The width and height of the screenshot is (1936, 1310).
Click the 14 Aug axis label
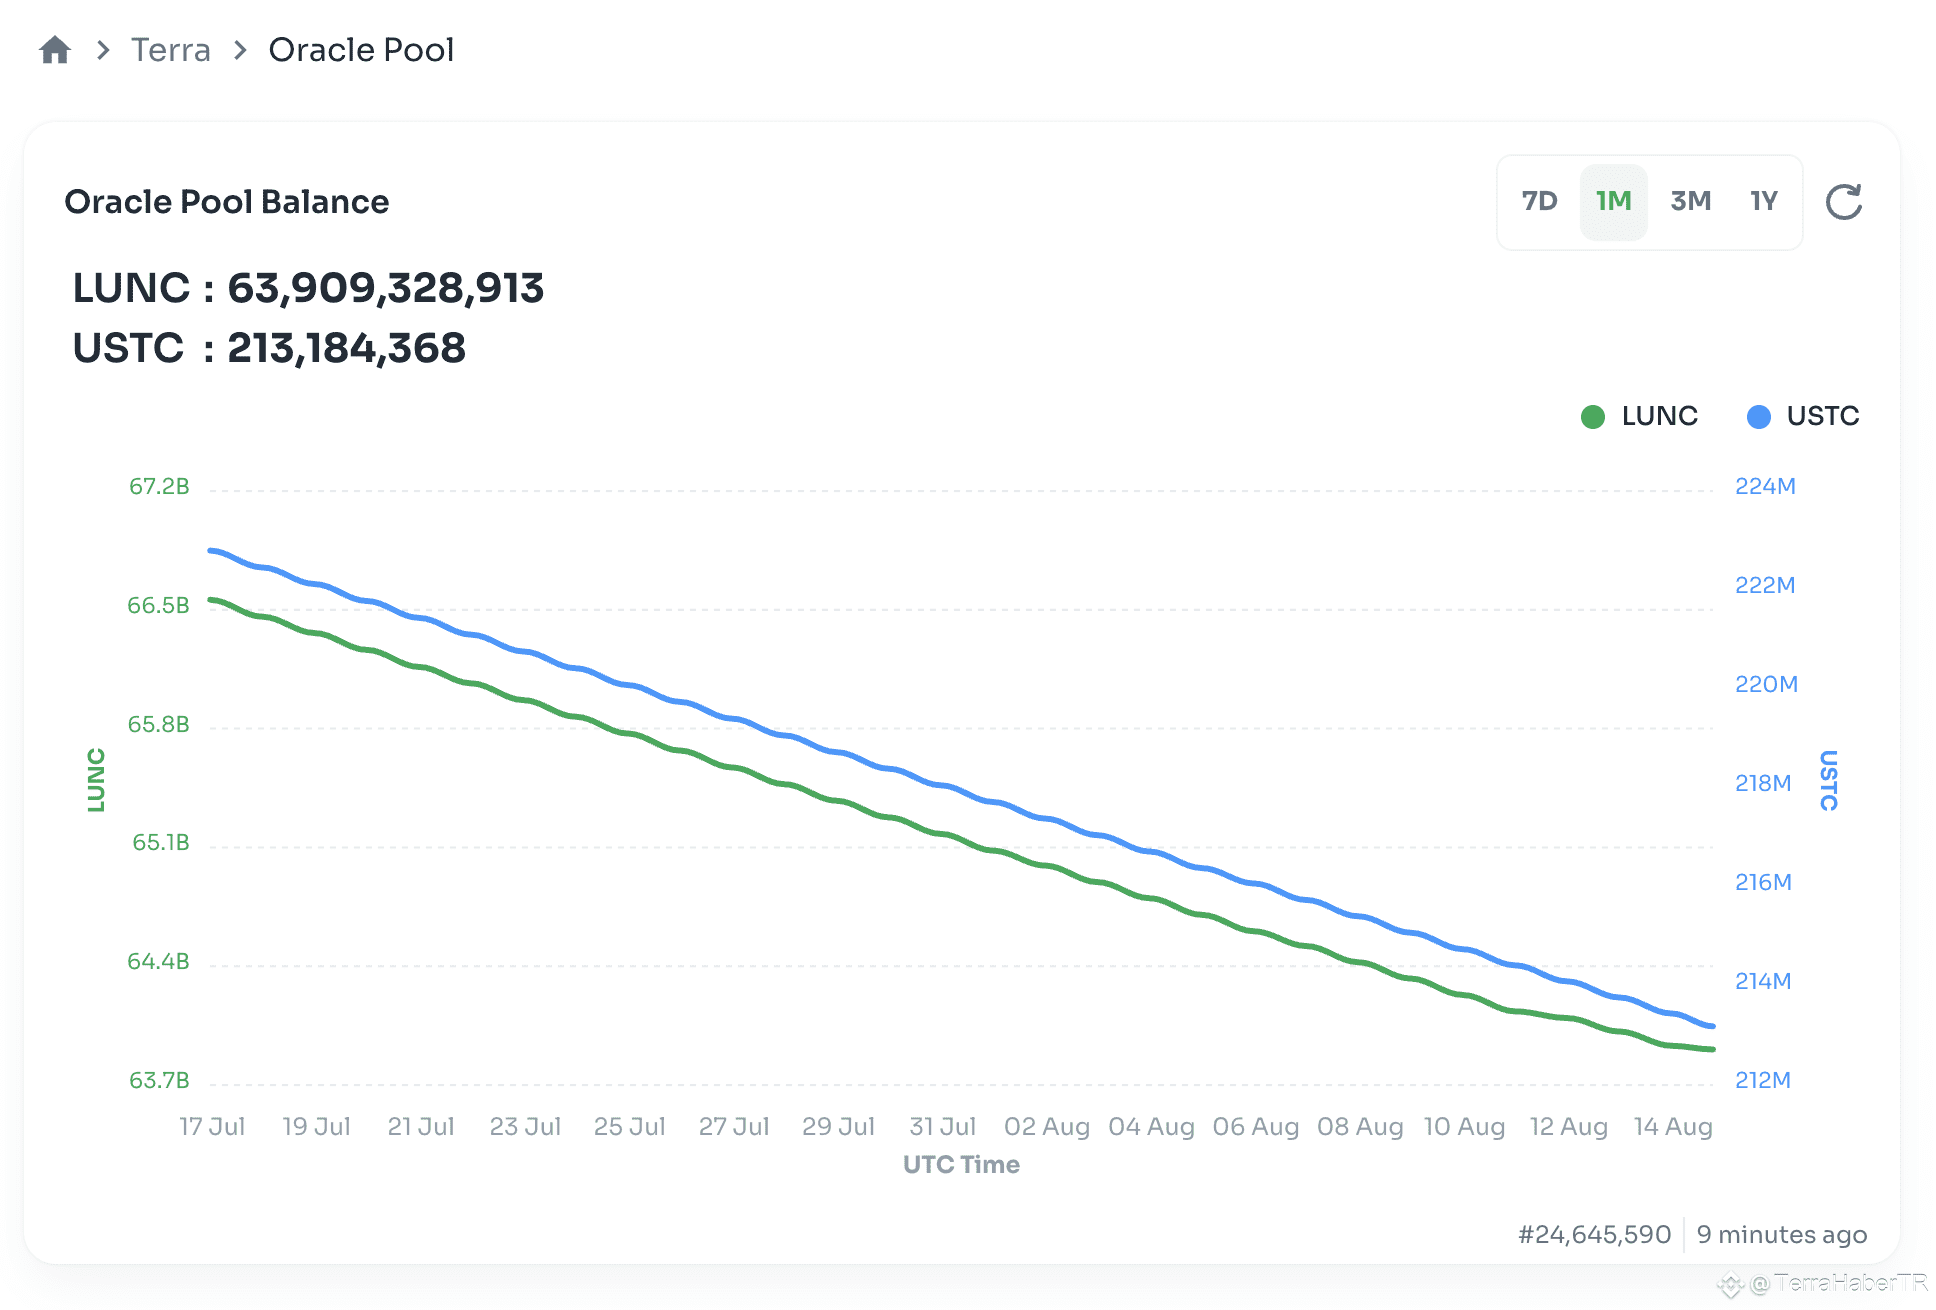pos(1672,1127)
